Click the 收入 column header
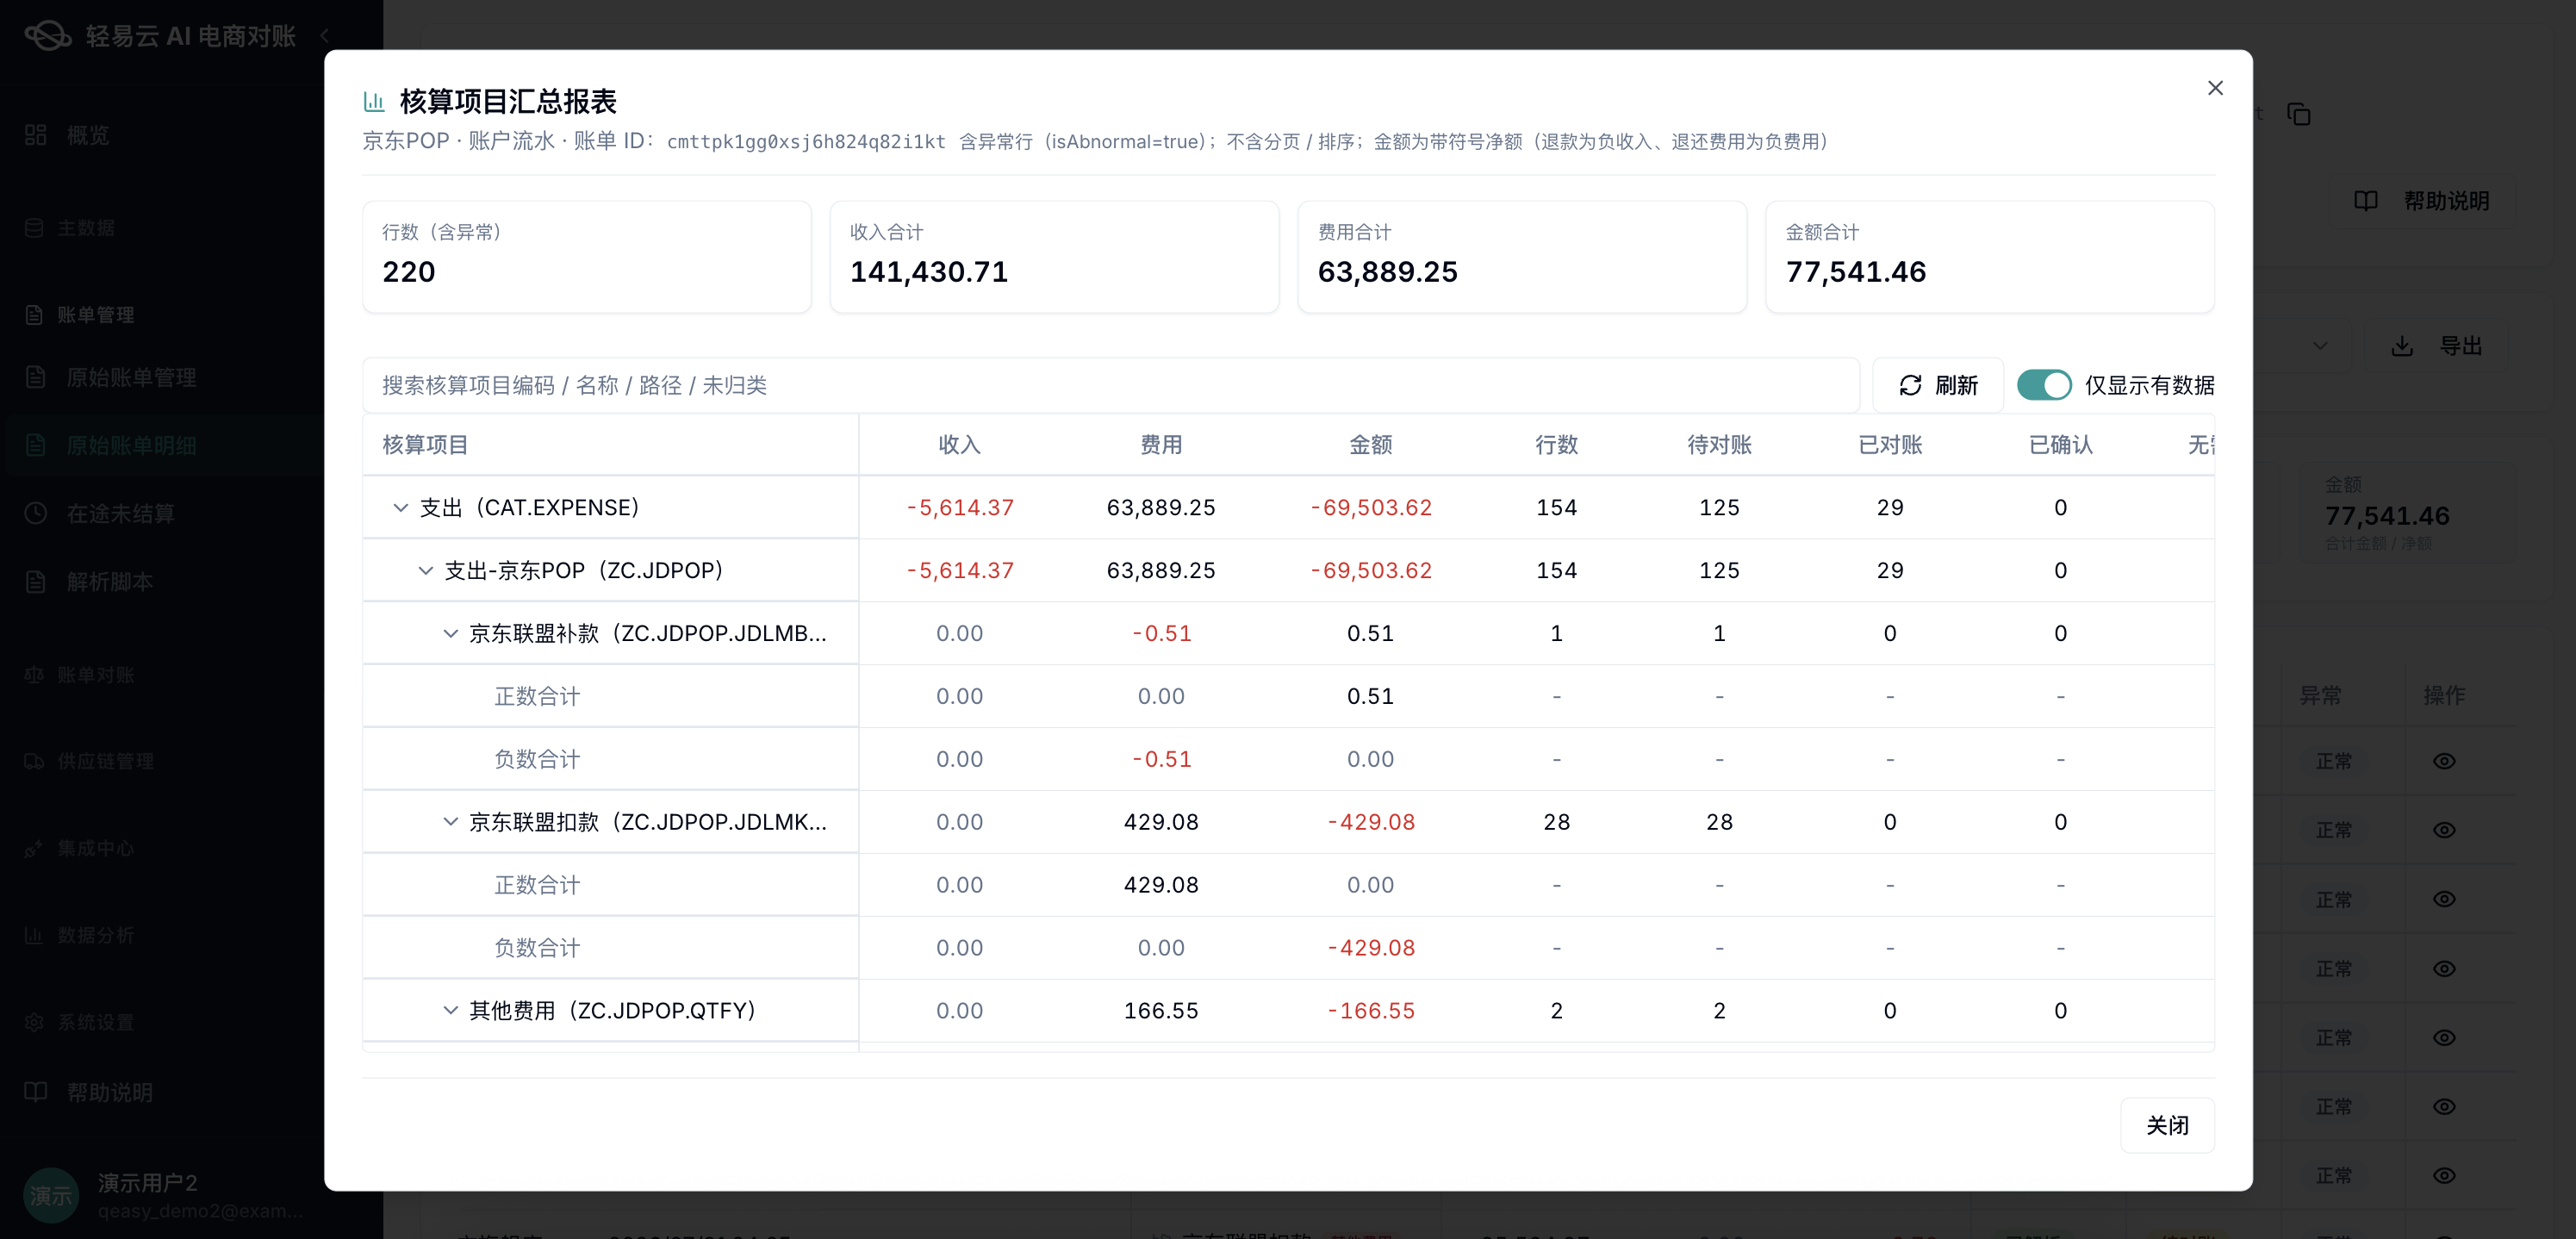The height and width of the screenshot is (1239, 2576). (959, 445)
